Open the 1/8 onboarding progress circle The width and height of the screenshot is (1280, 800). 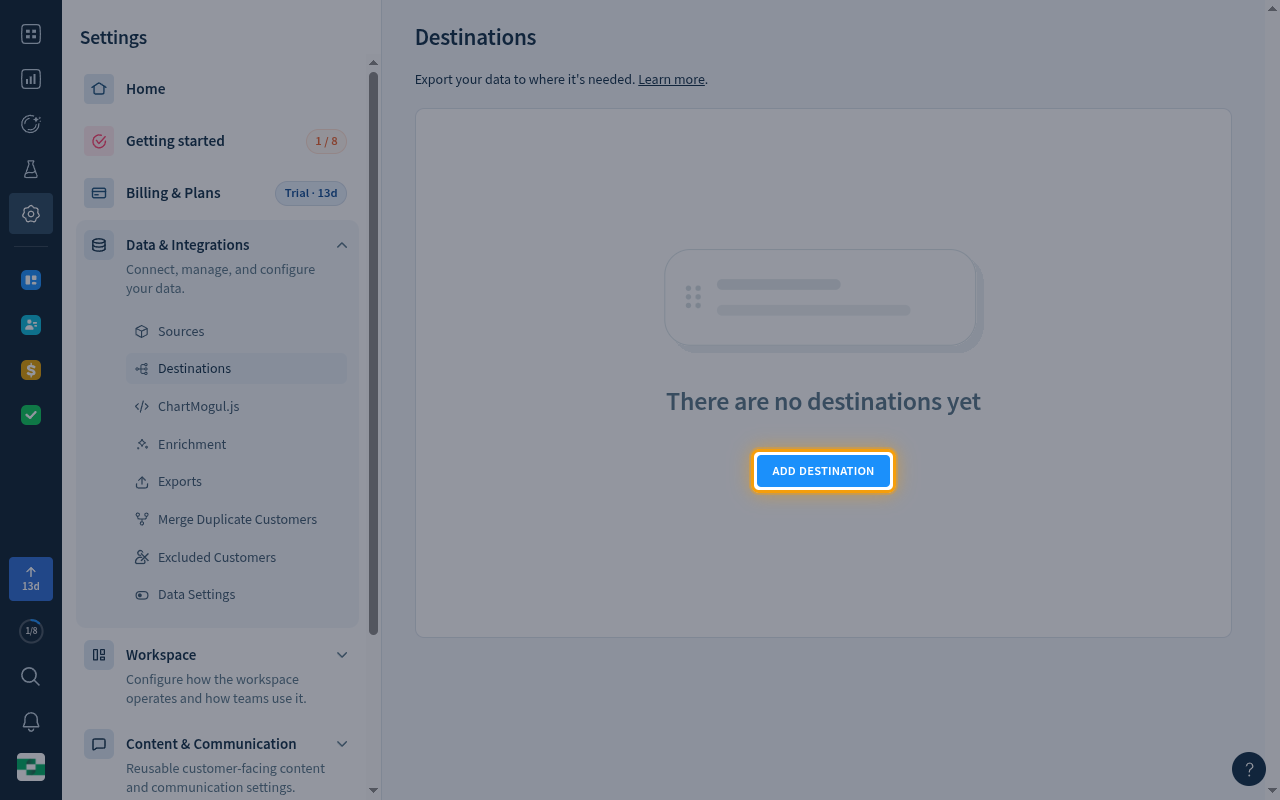click(x=31, y=631)
